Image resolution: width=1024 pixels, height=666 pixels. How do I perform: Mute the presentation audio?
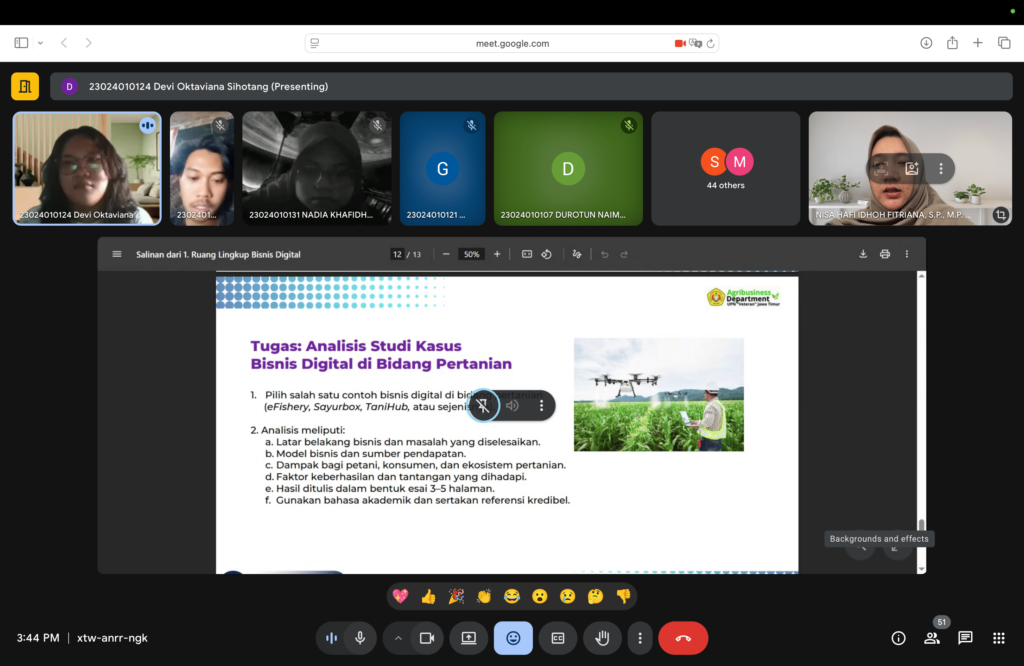coord(513,405)
